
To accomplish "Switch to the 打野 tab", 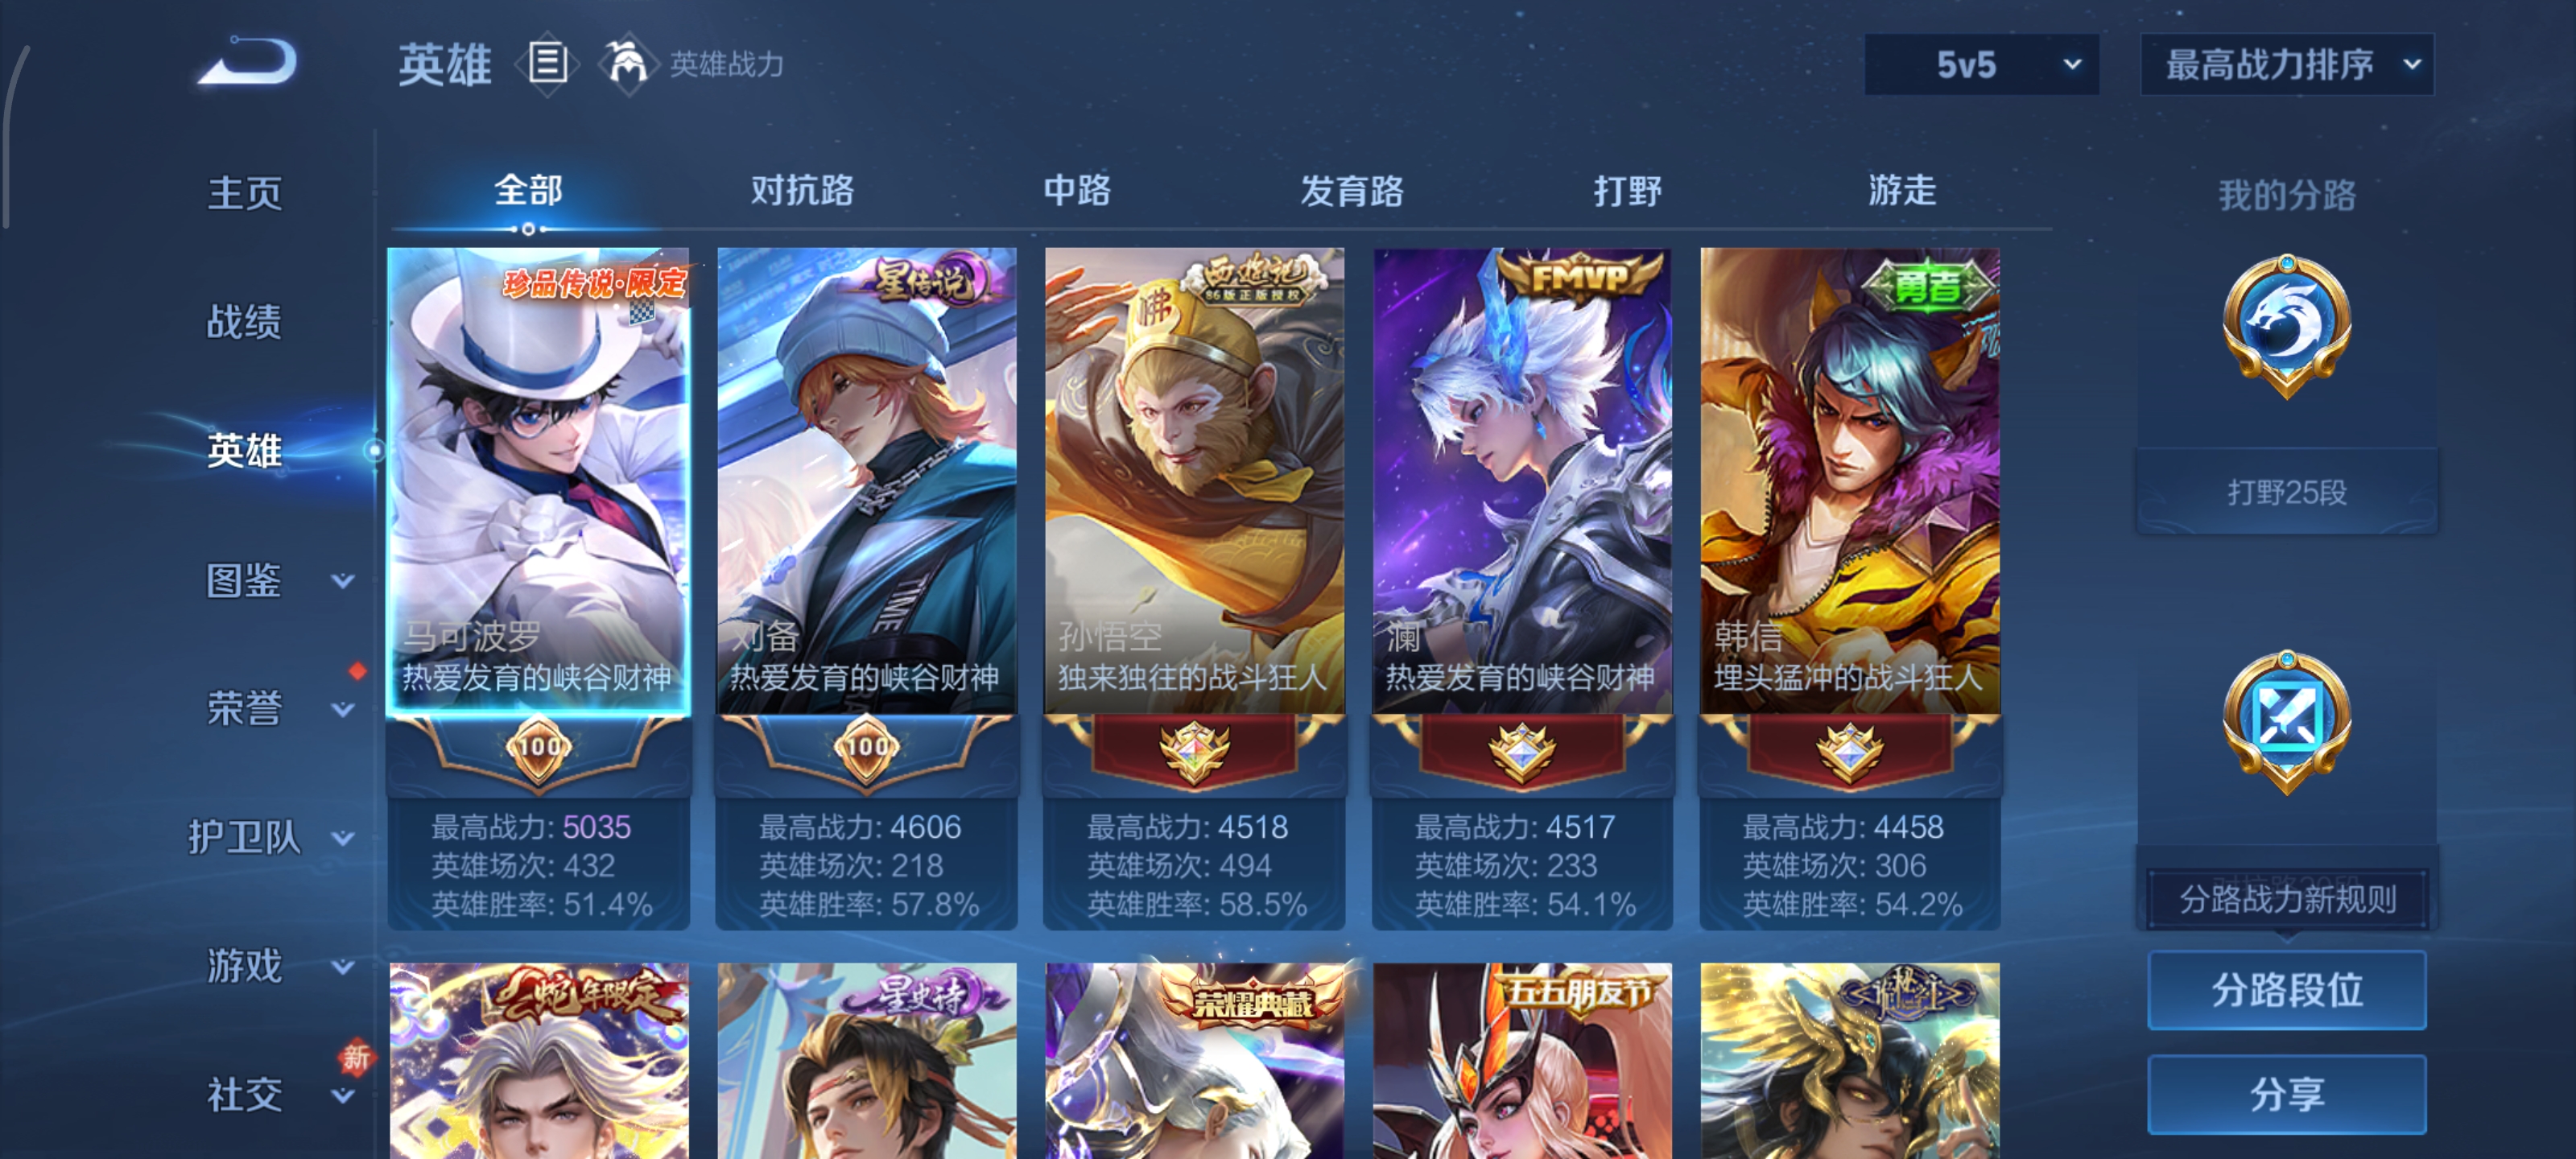I will (x=1627, y=190).
